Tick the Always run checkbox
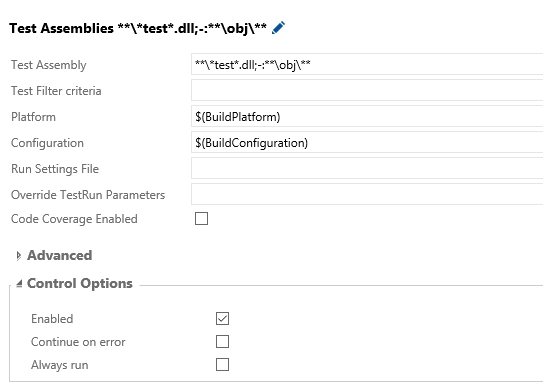543x387 pixels. 222,364
